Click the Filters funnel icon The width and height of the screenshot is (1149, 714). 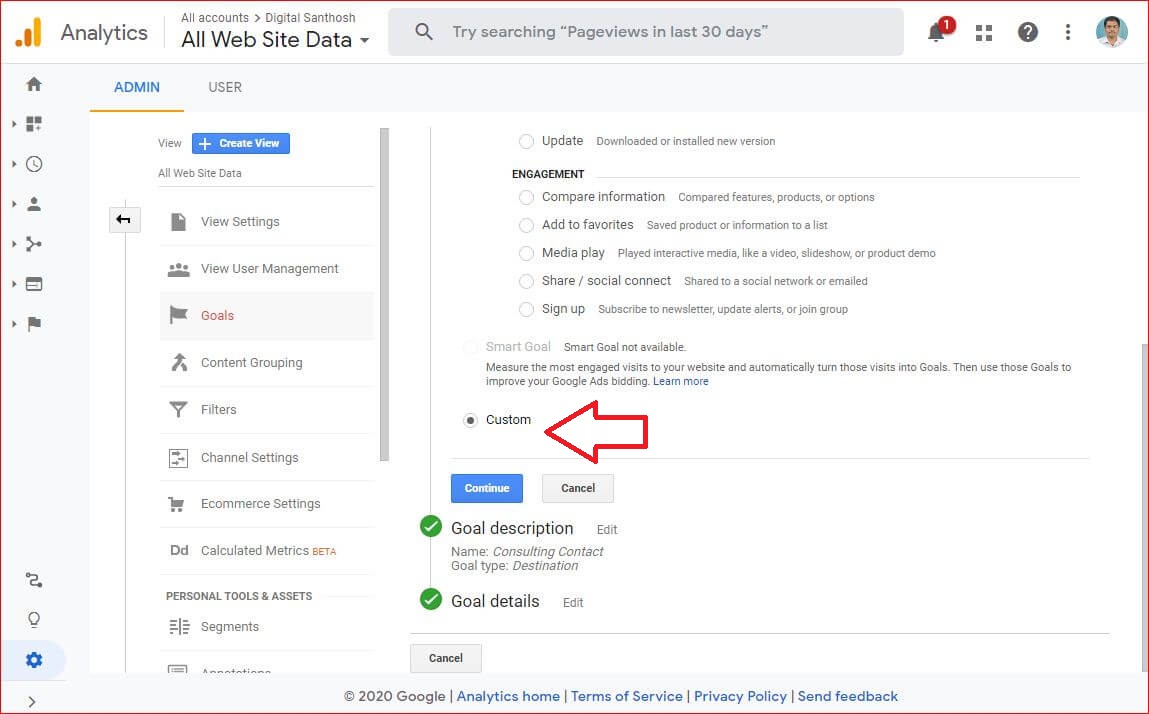[x=178, y=409]
